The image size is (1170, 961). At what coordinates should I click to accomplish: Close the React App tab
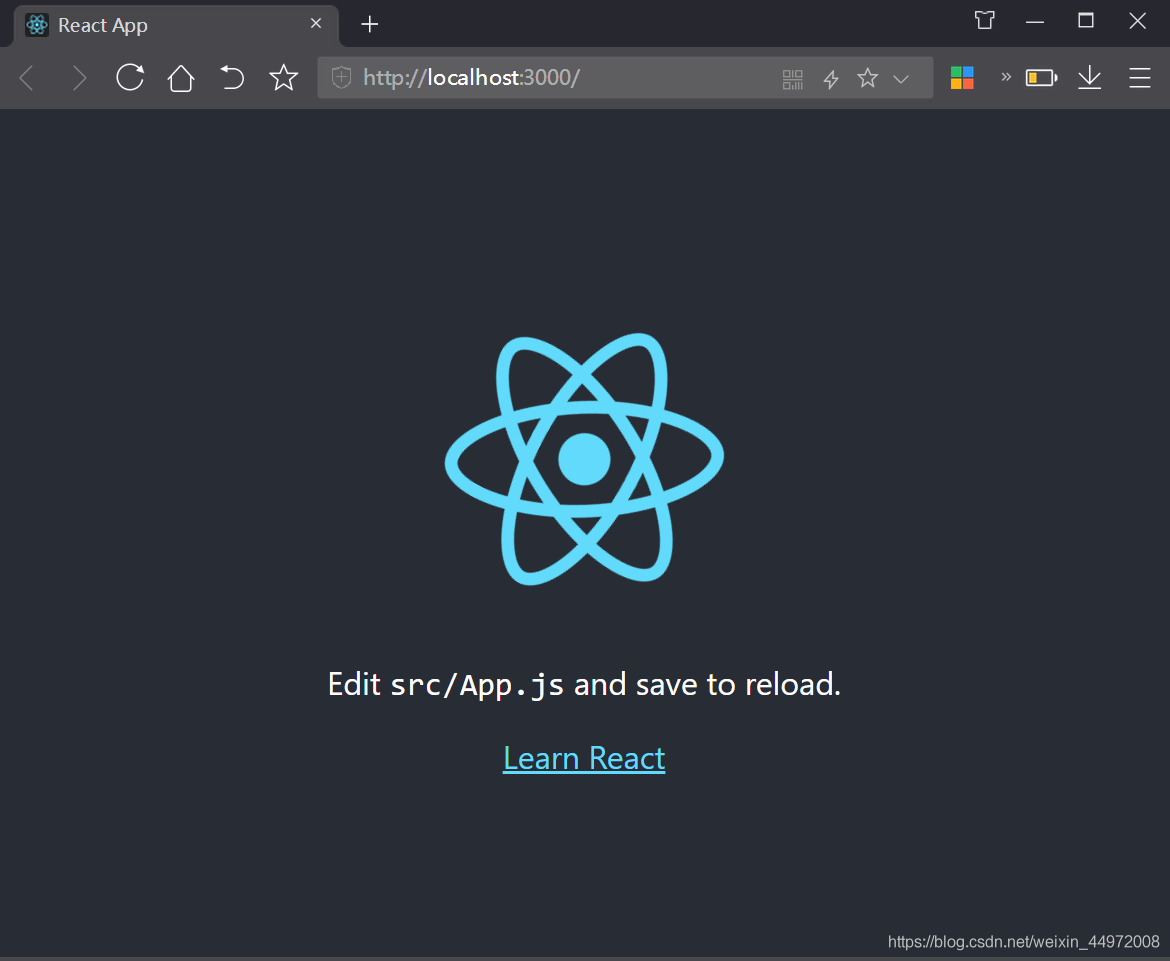click(316, 23)
